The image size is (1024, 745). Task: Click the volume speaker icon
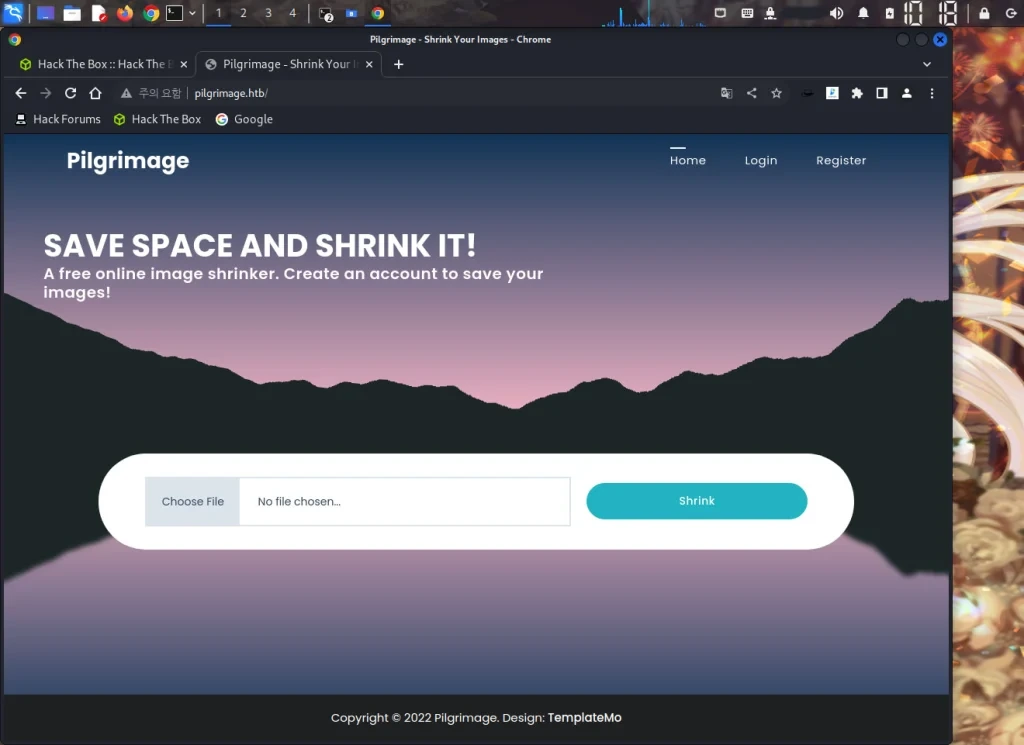836,13
